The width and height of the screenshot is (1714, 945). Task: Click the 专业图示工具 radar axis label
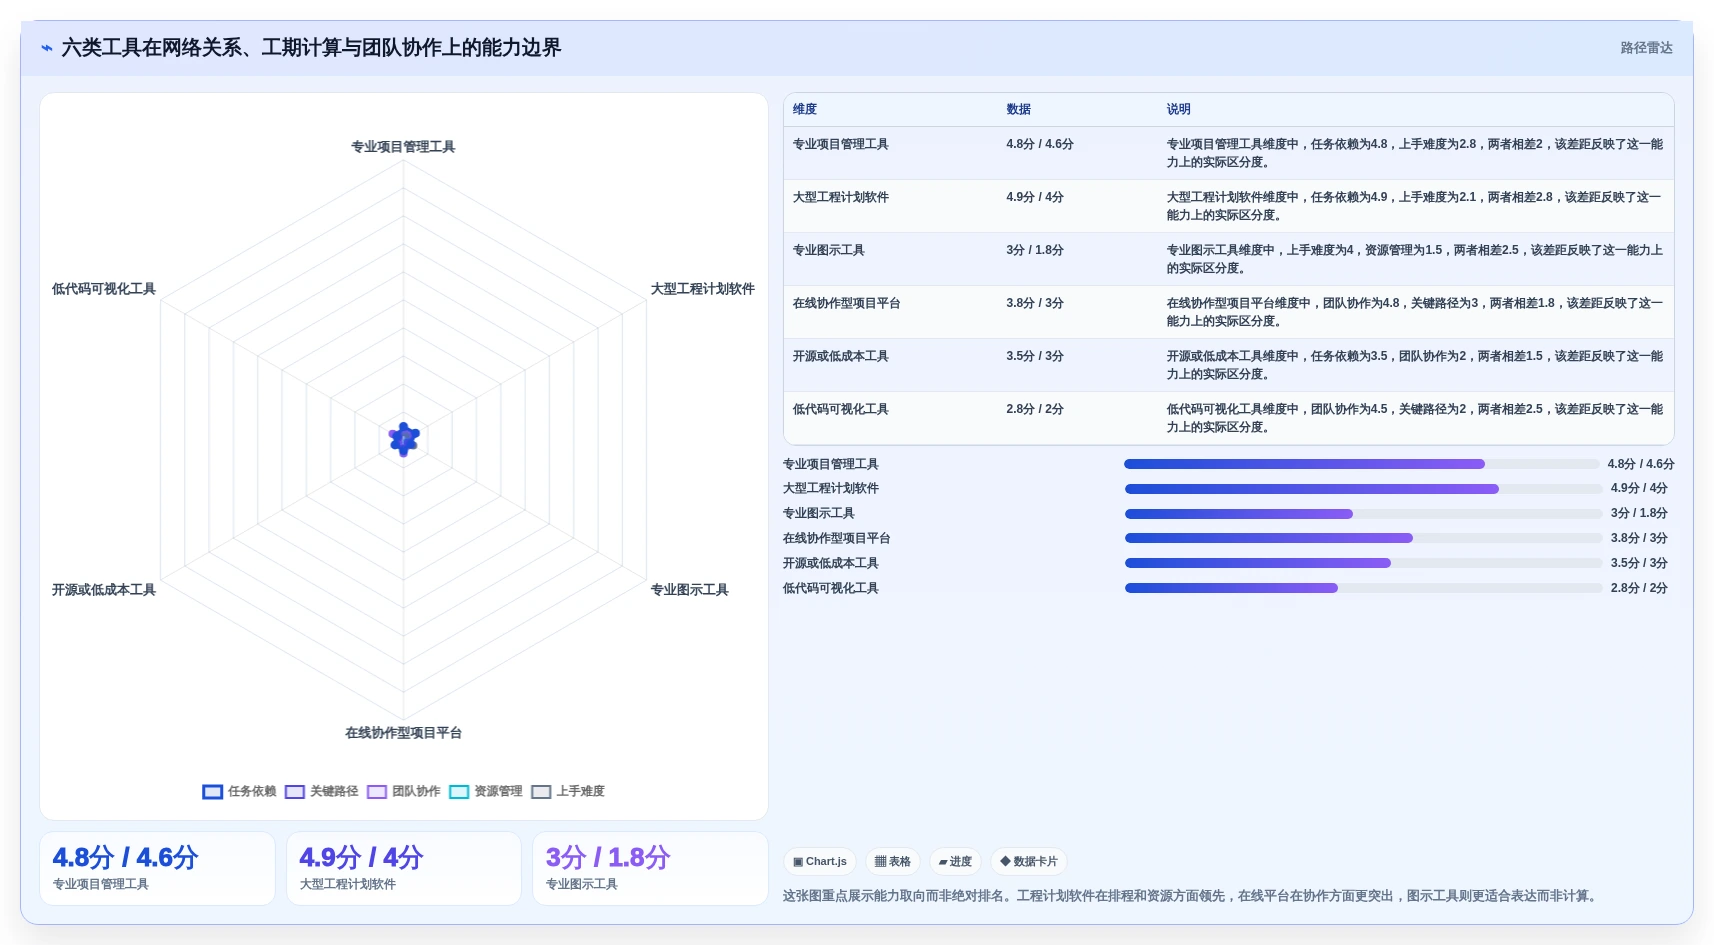pos(690,590)
